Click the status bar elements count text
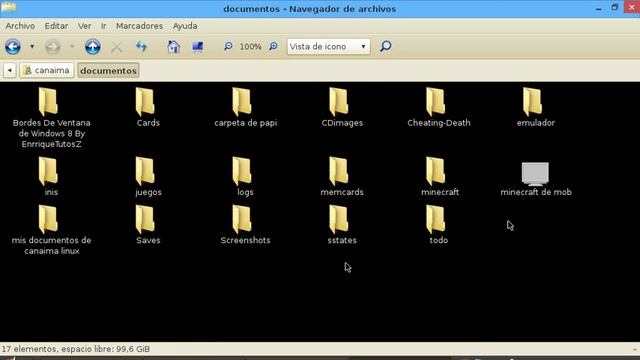 76,349
